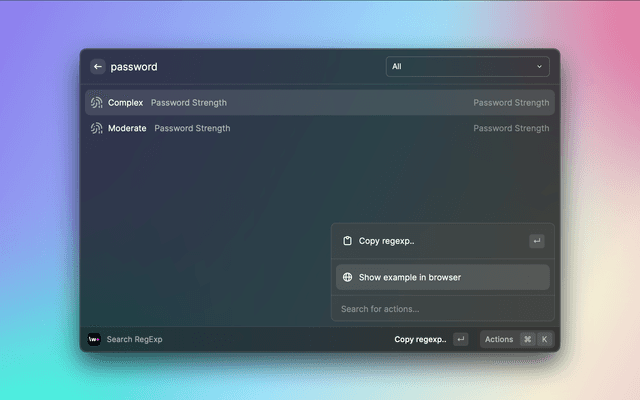Click the Command key icon next to Actions
This screenshot has width=640, height=400.
pyautogui.click(x=527, y=339)
